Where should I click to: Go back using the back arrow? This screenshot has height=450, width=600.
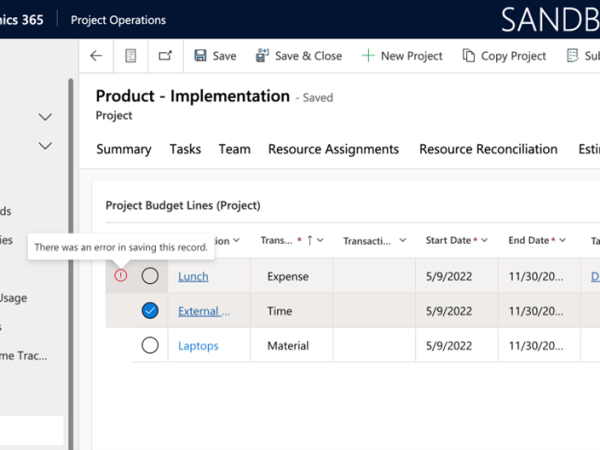pos(96,56)
